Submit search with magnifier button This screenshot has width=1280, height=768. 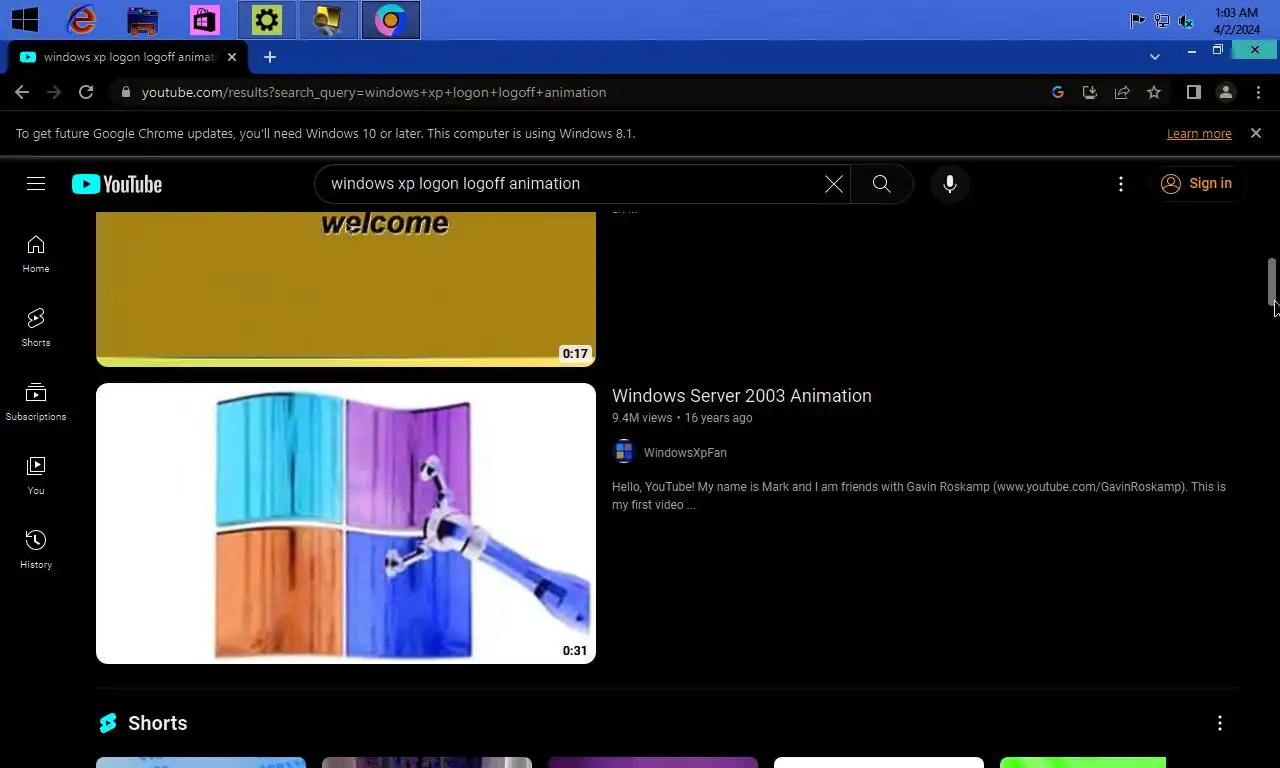(x=881, y=184)
